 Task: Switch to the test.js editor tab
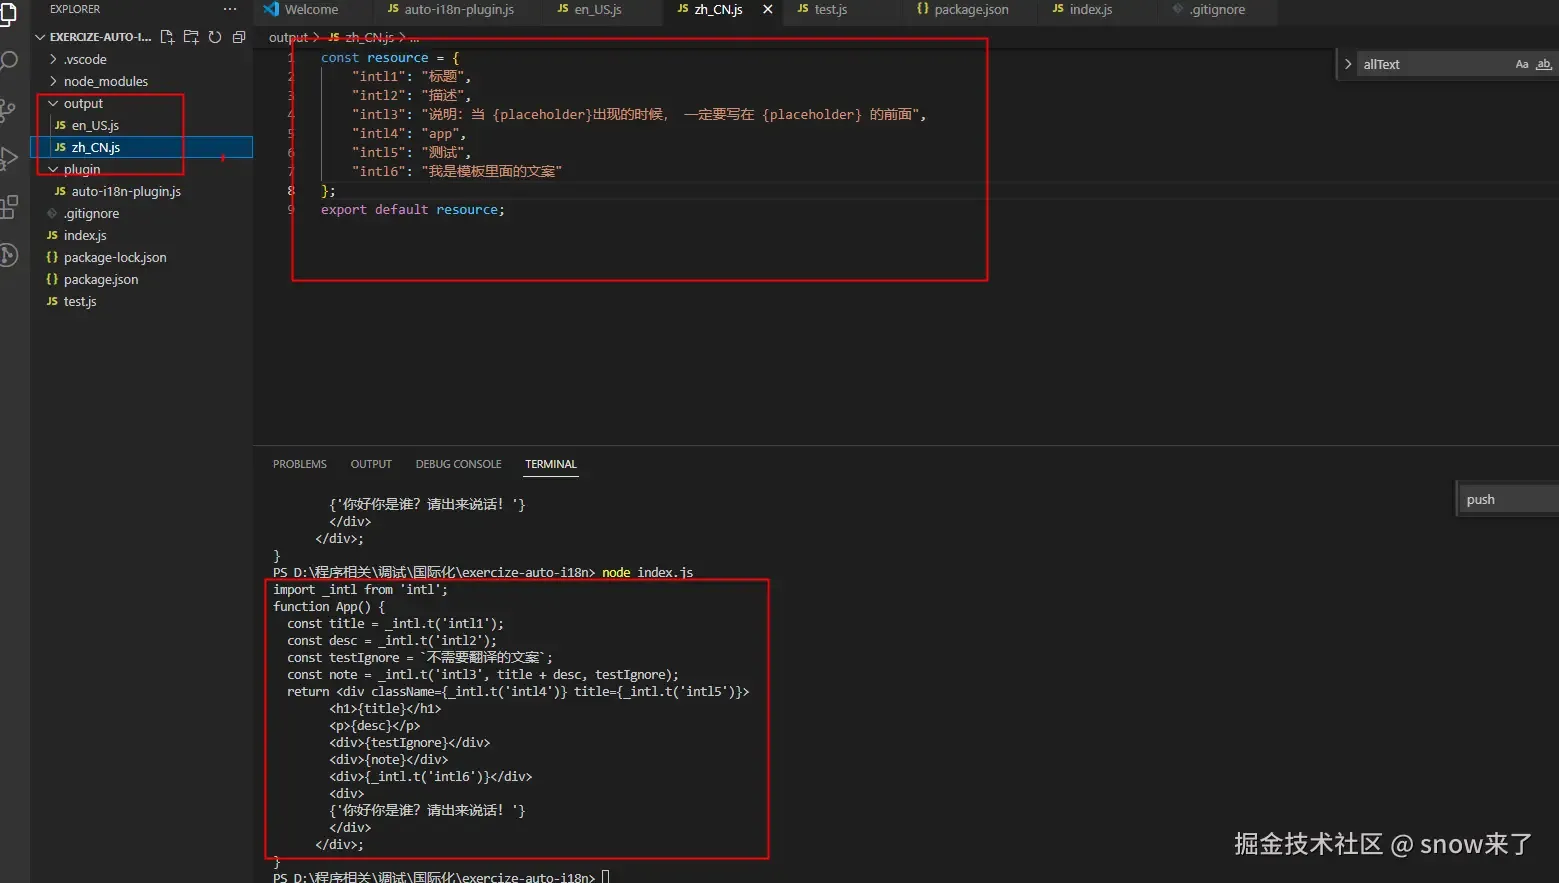coord(830,9)
